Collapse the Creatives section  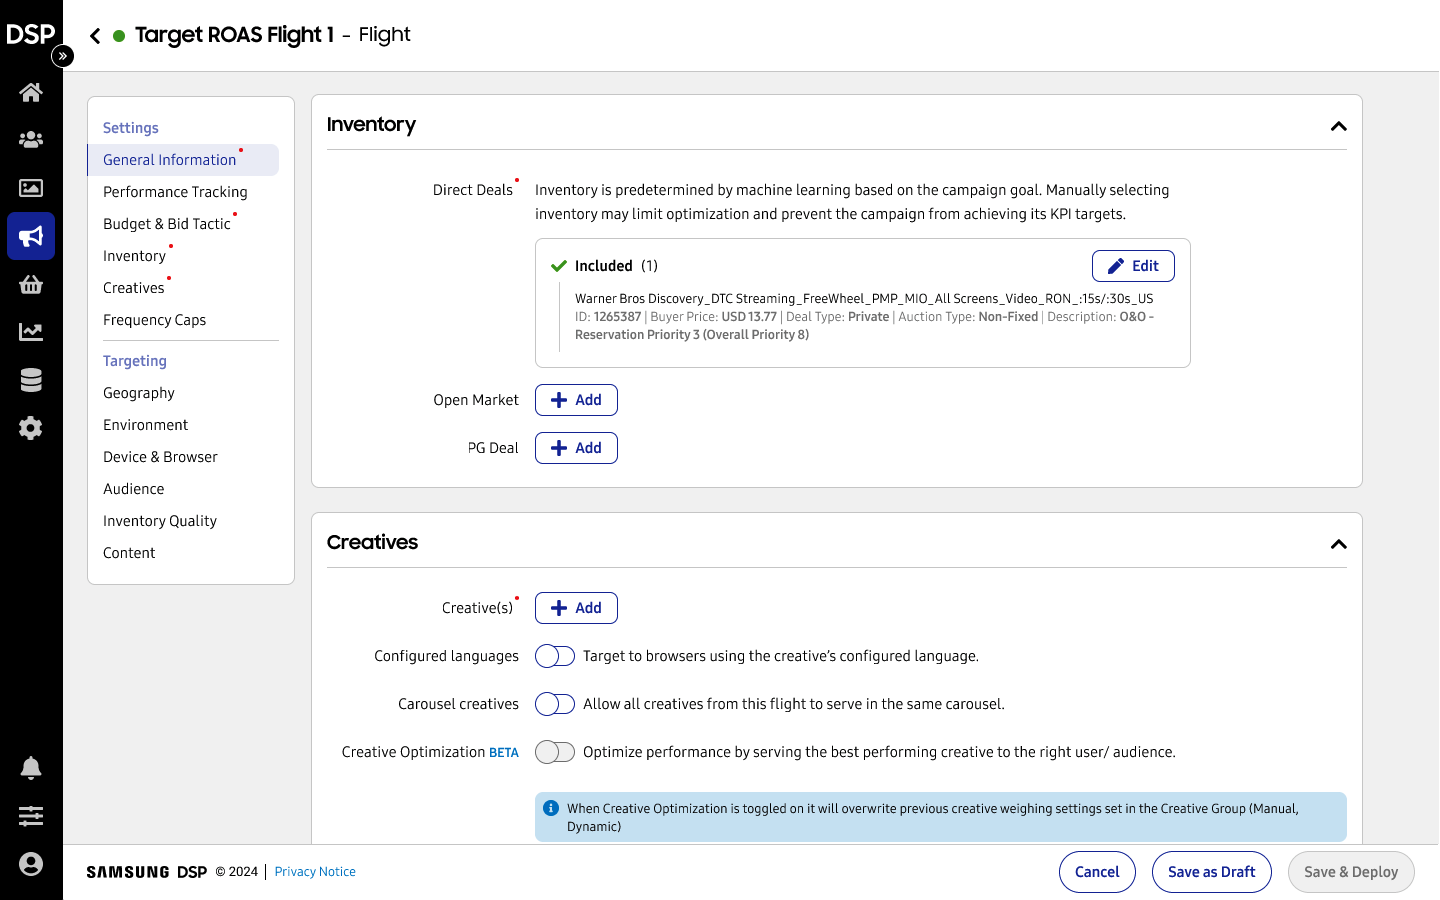[1338, 544]
